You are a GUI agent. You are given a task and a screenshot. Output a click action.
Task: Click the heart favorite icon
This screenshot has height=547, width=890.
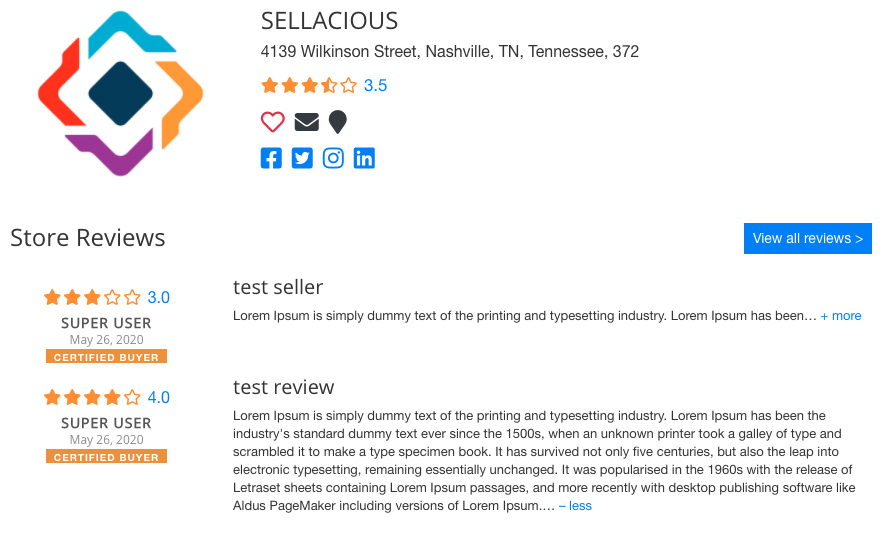tap(272, 121)
